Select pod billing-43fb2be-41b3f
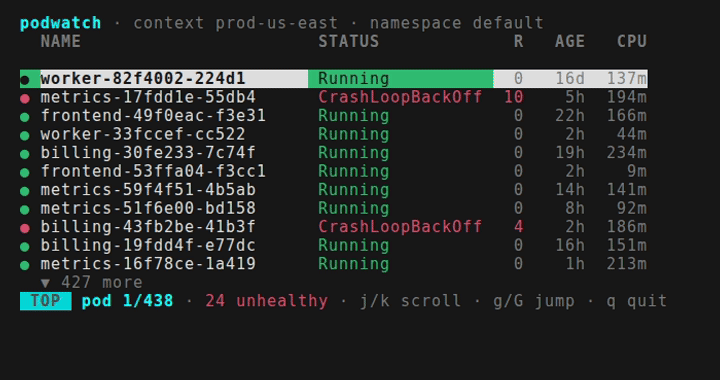Viewport: 720px width, 380px height. tap(334, 227)
